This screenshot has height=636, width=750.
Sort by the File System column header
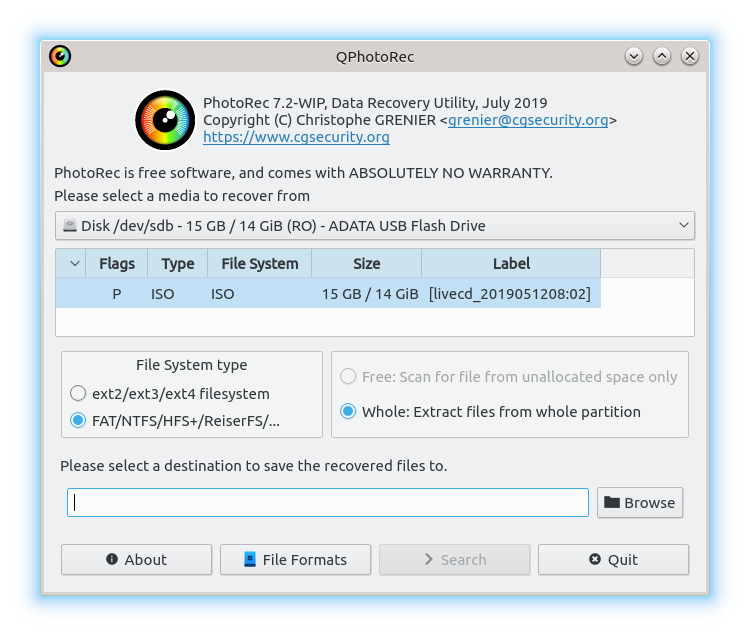pos(260,263)
